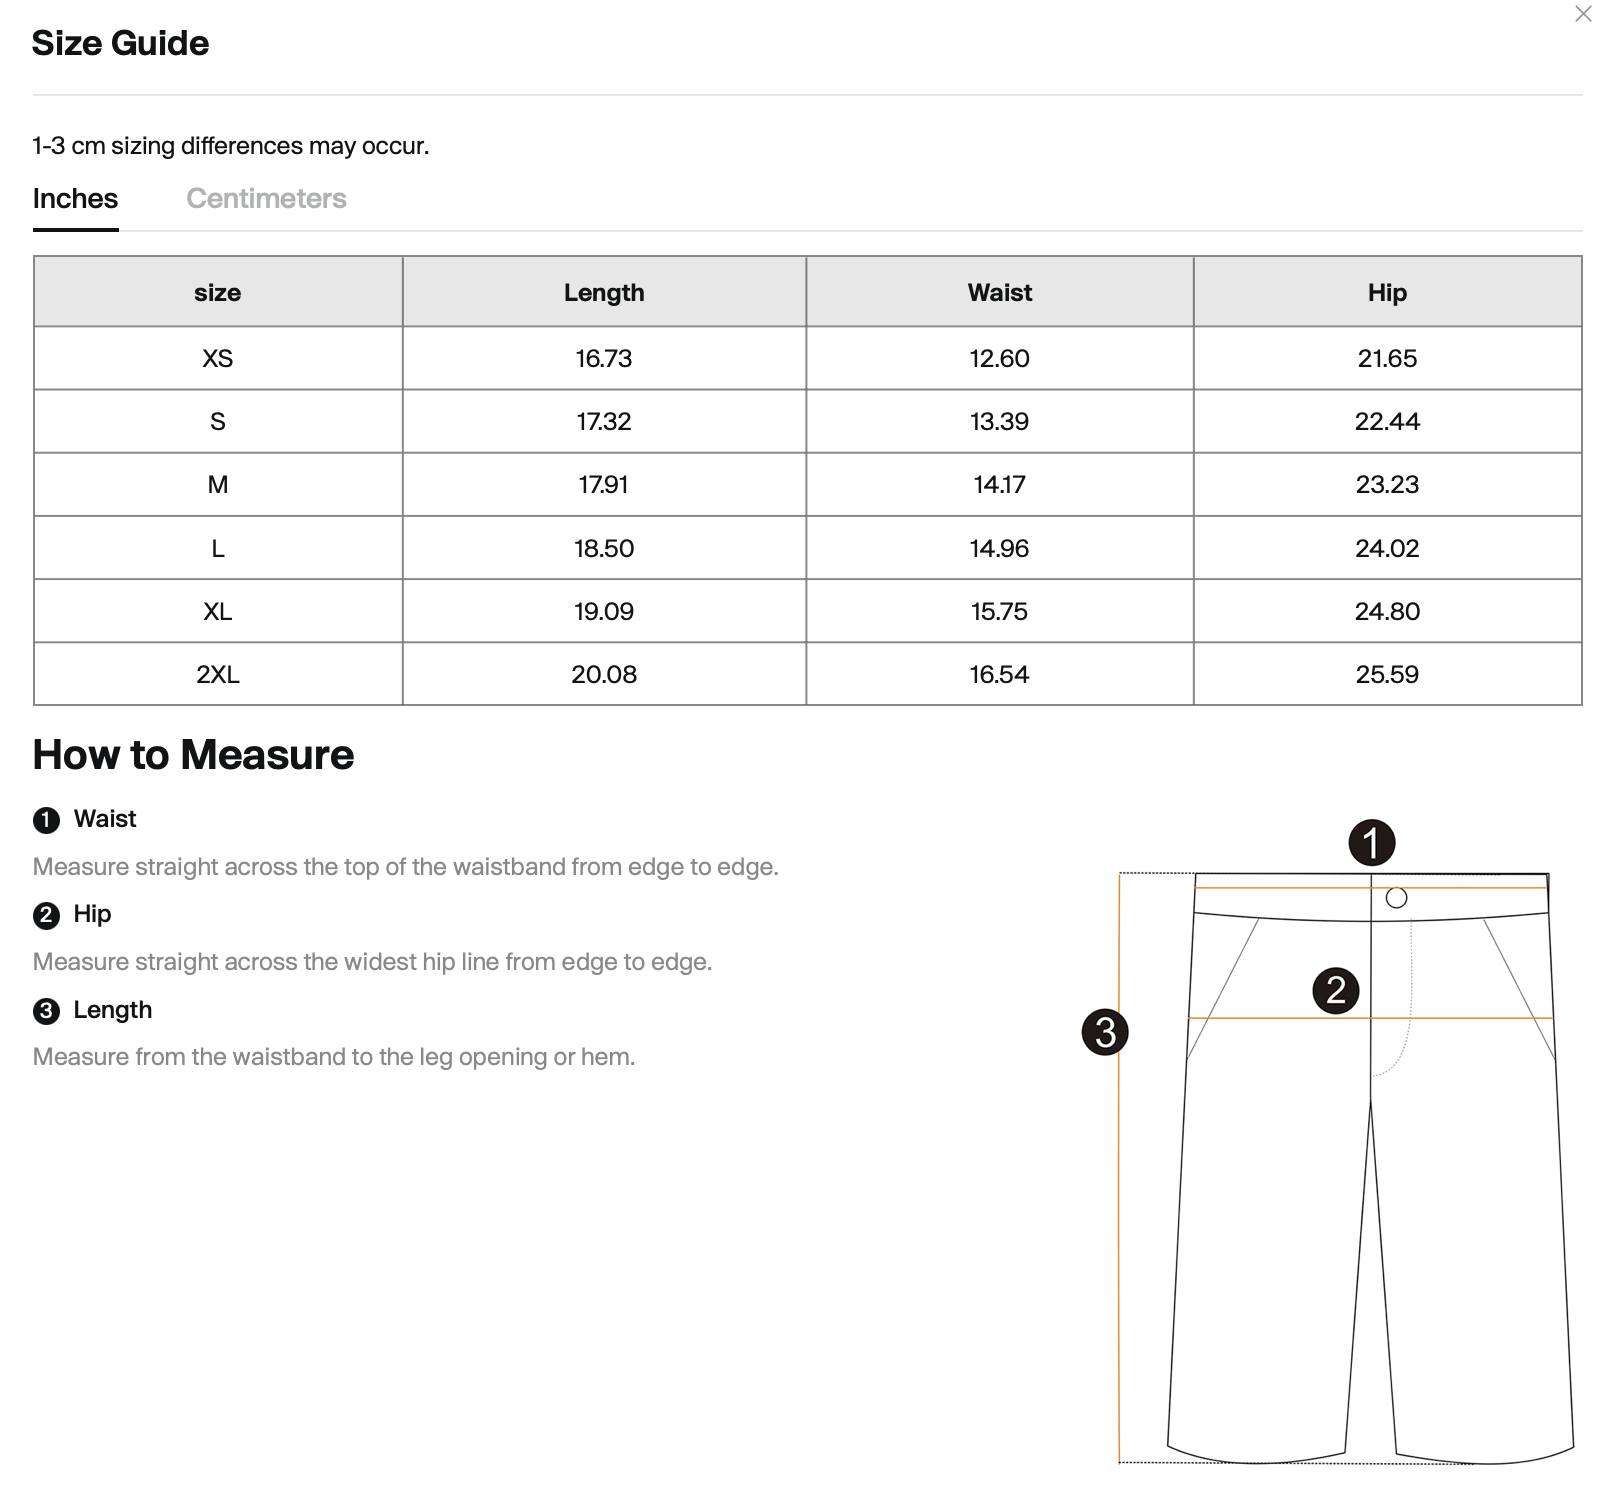Viewport: 1620px width, 1492px height.
Task: Click the Hip column header
Action: coord(1387,292)
